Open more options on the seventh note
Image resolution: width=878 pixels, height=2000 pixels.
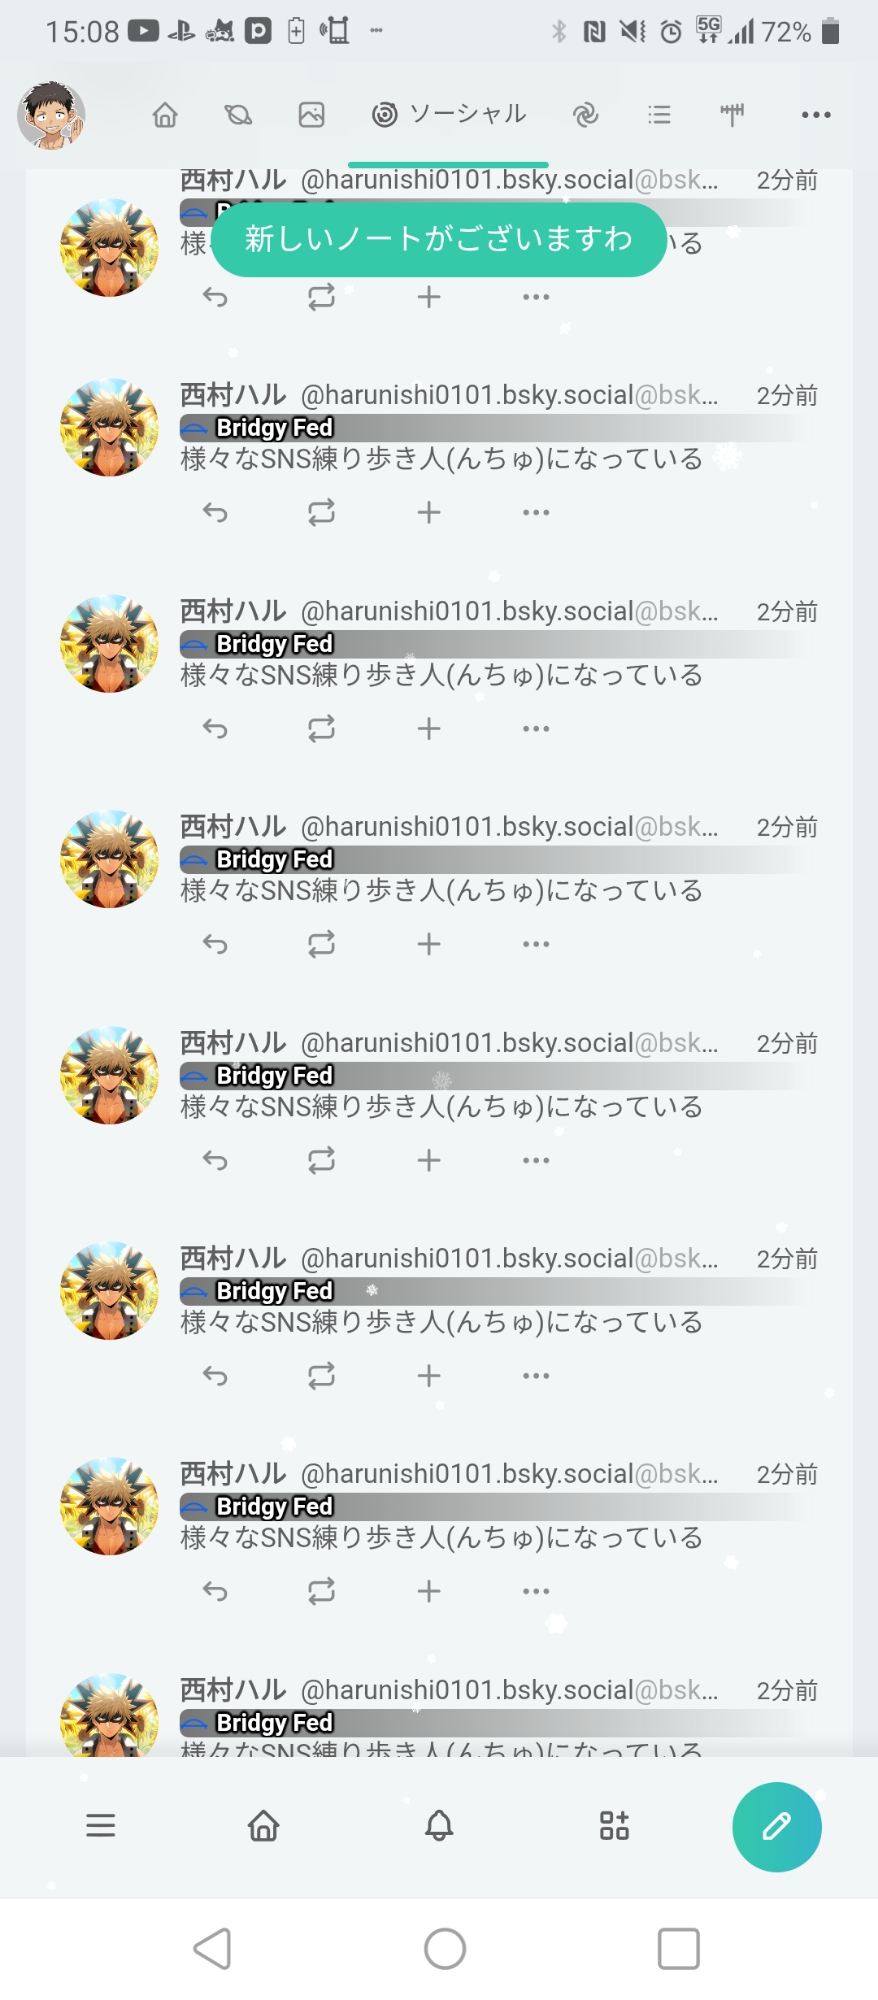[x=536, y=1591]
